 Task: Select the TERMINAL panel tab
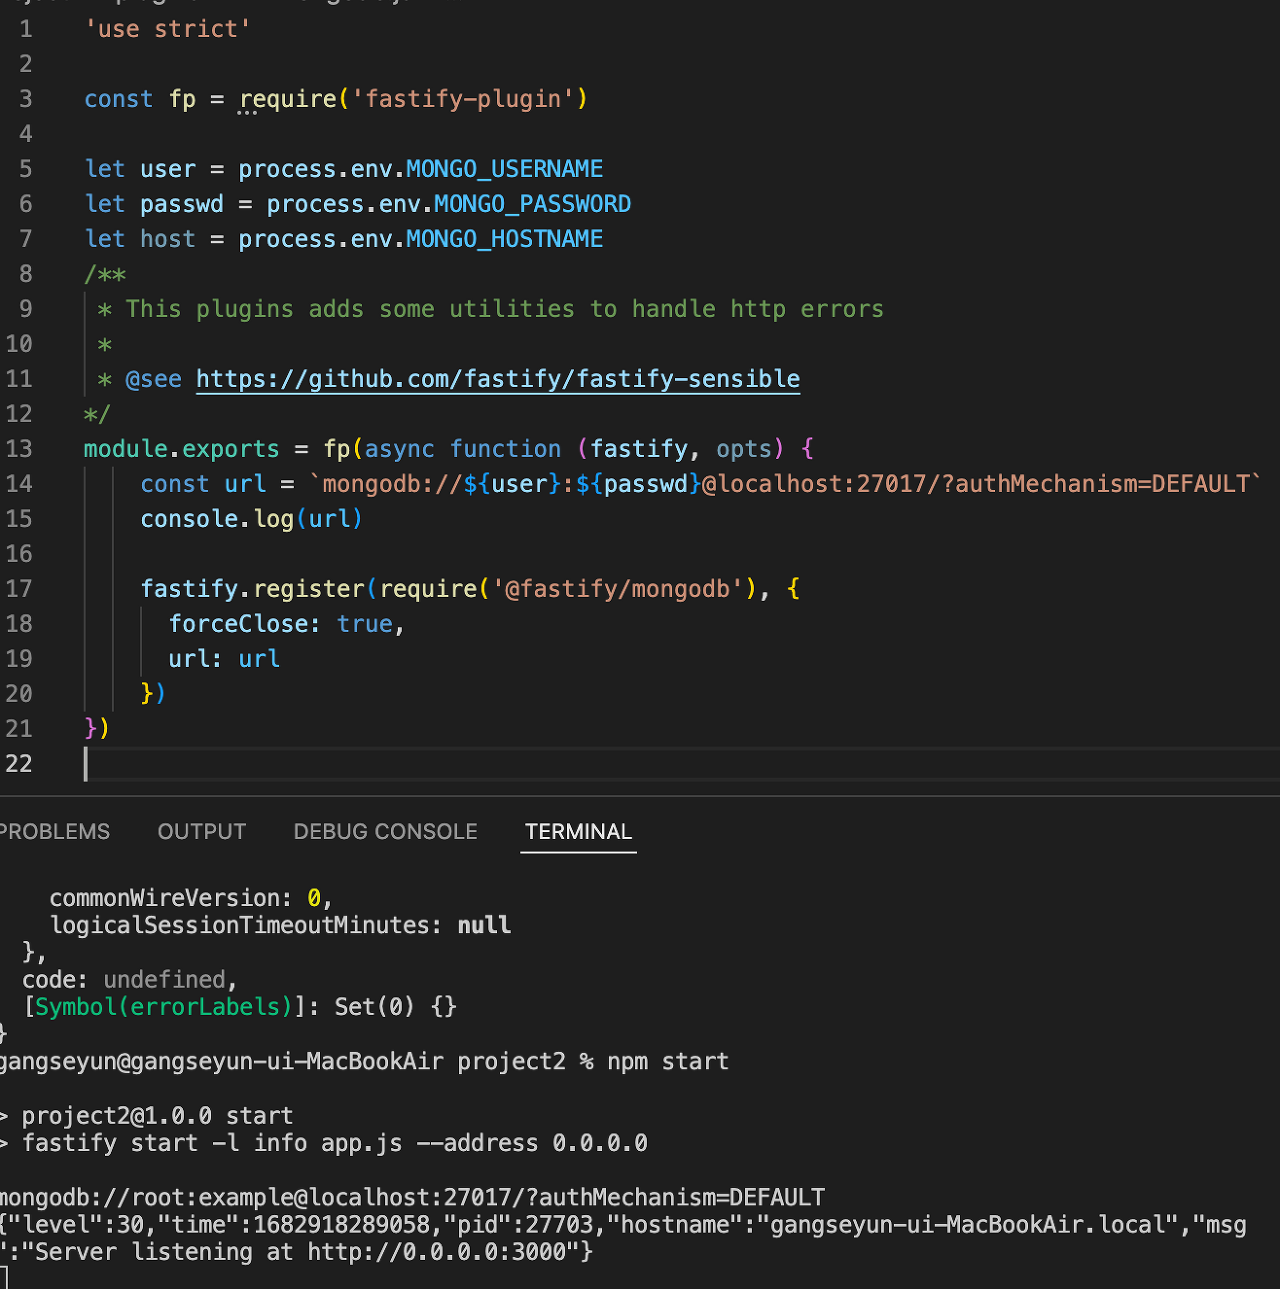[x=578, y=832]
